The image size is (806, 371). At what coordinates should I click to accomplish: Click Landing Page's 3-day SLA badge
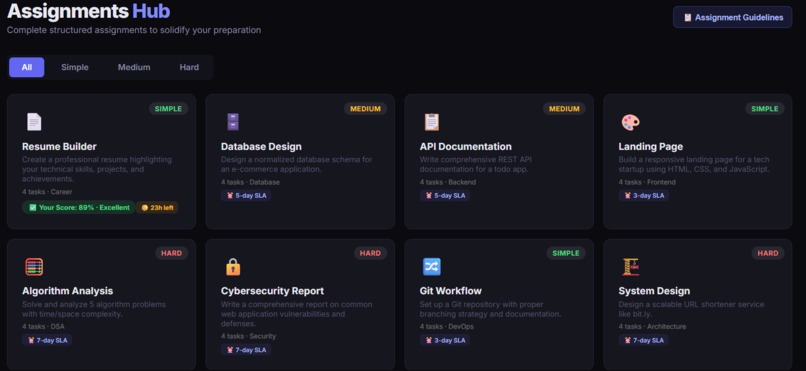click(644, 196)
